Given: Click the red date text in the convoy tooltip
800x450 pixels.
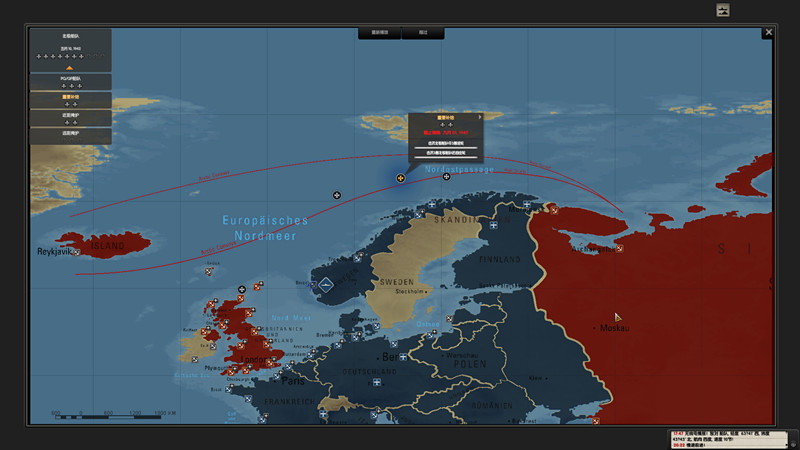Looking at the screenshot, I should coord(445,133).
